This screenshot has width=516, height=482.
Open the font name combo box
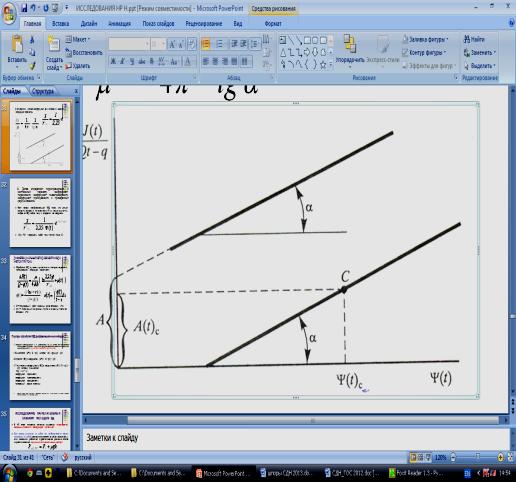point(129,44)
